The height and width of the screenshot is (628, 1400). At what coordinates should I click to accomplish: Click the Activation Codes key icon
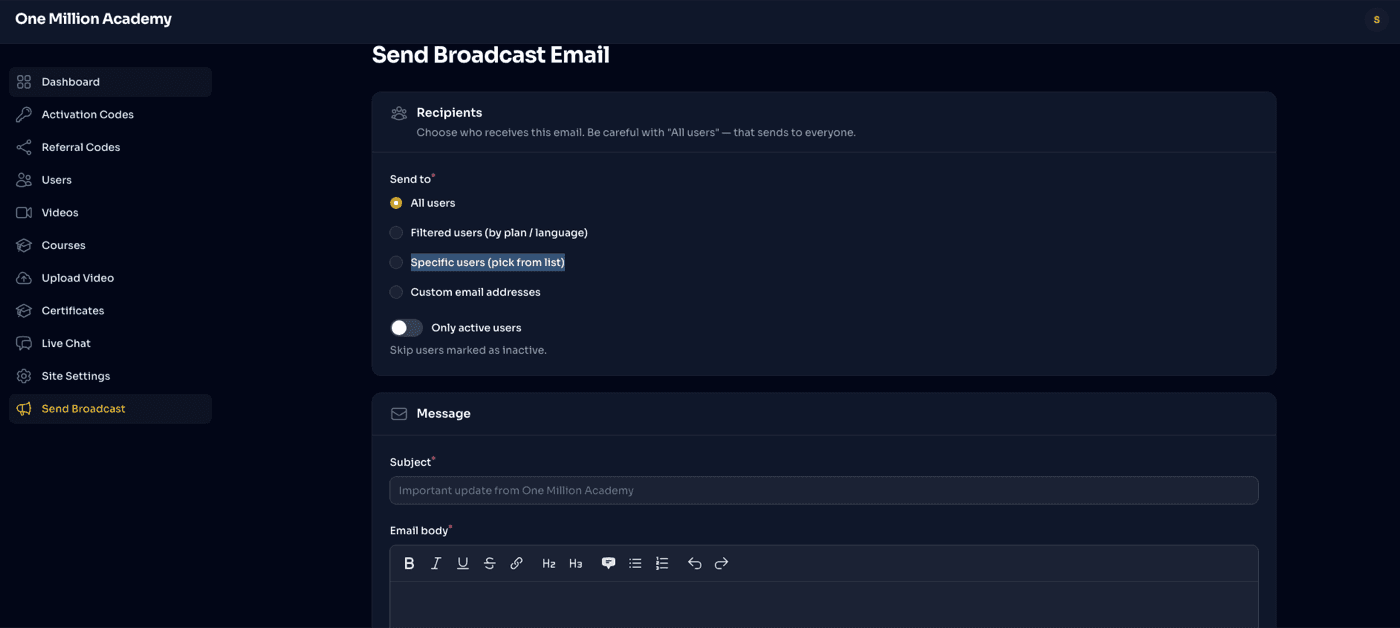(24, 115)
